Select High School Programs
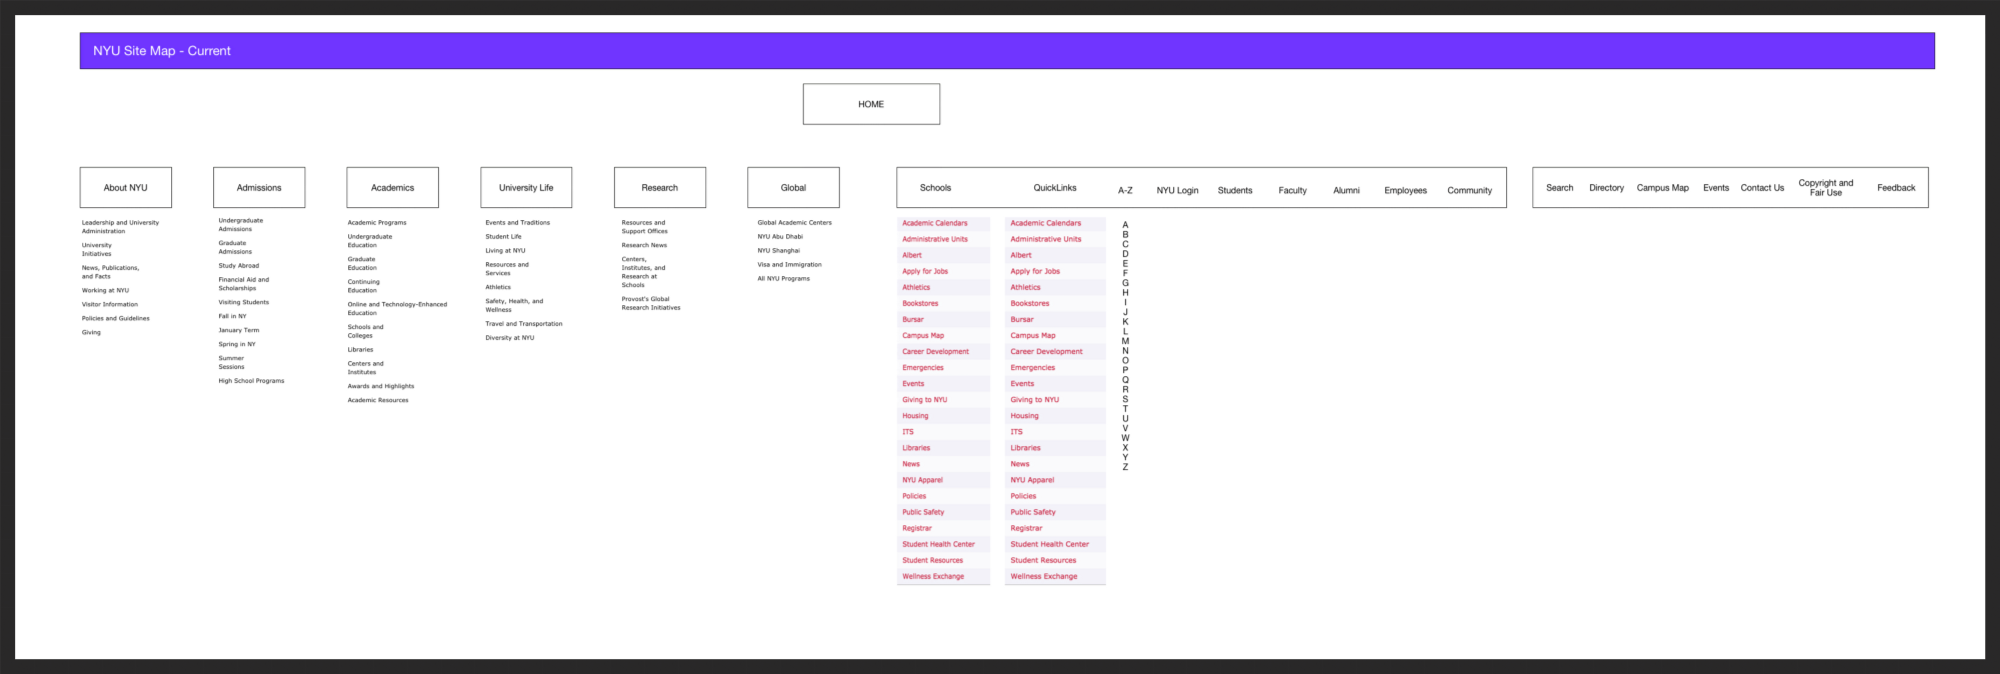Viewport: 2000px width, 674px height. (x=251, y=381)
